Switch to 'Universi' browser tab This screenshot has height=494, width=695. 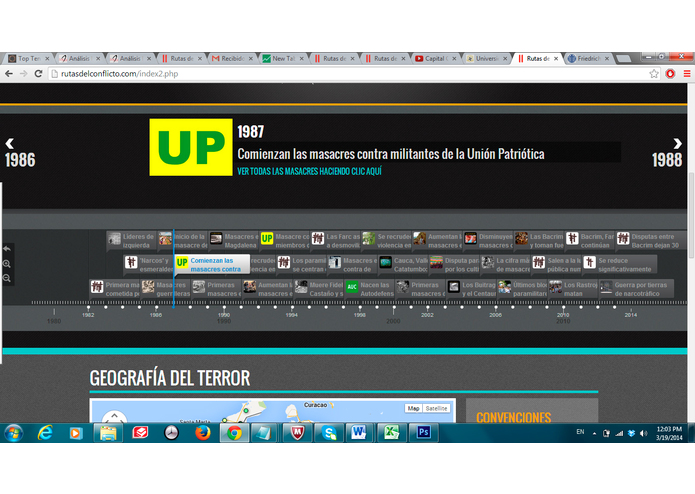[487, 58]
